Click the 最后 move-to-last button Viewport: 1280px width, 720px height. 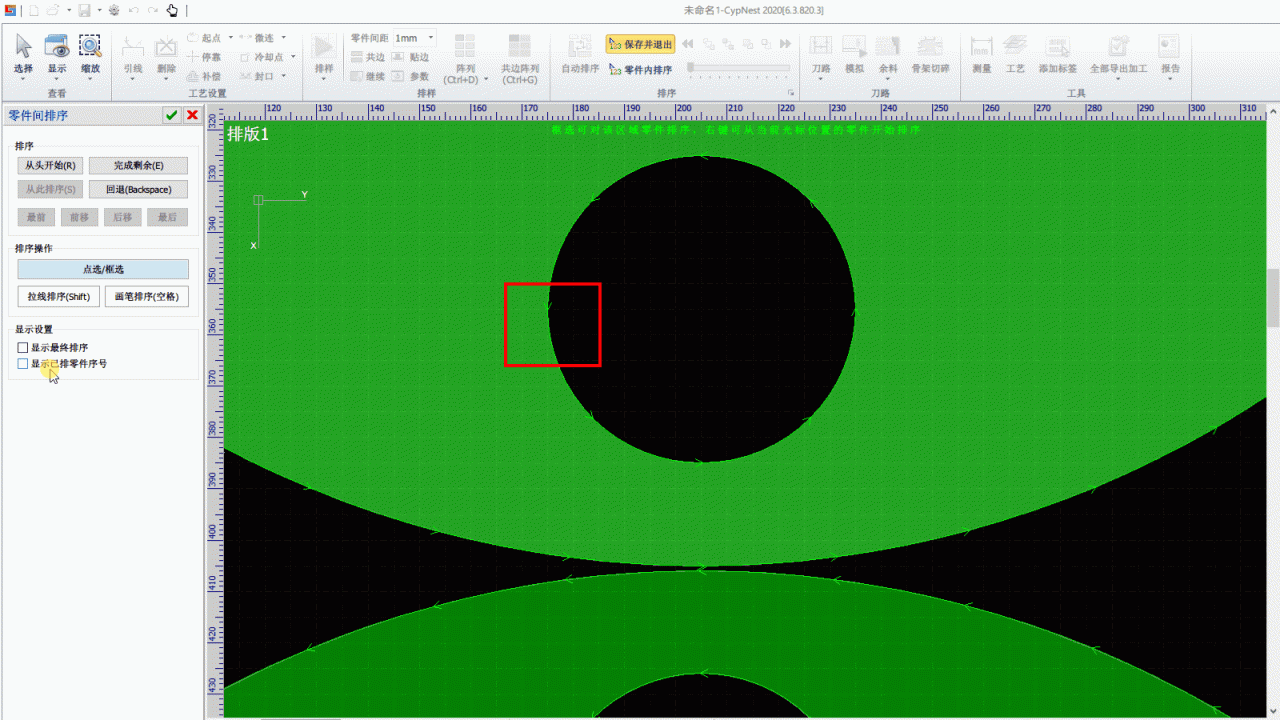tap(167, 217)
